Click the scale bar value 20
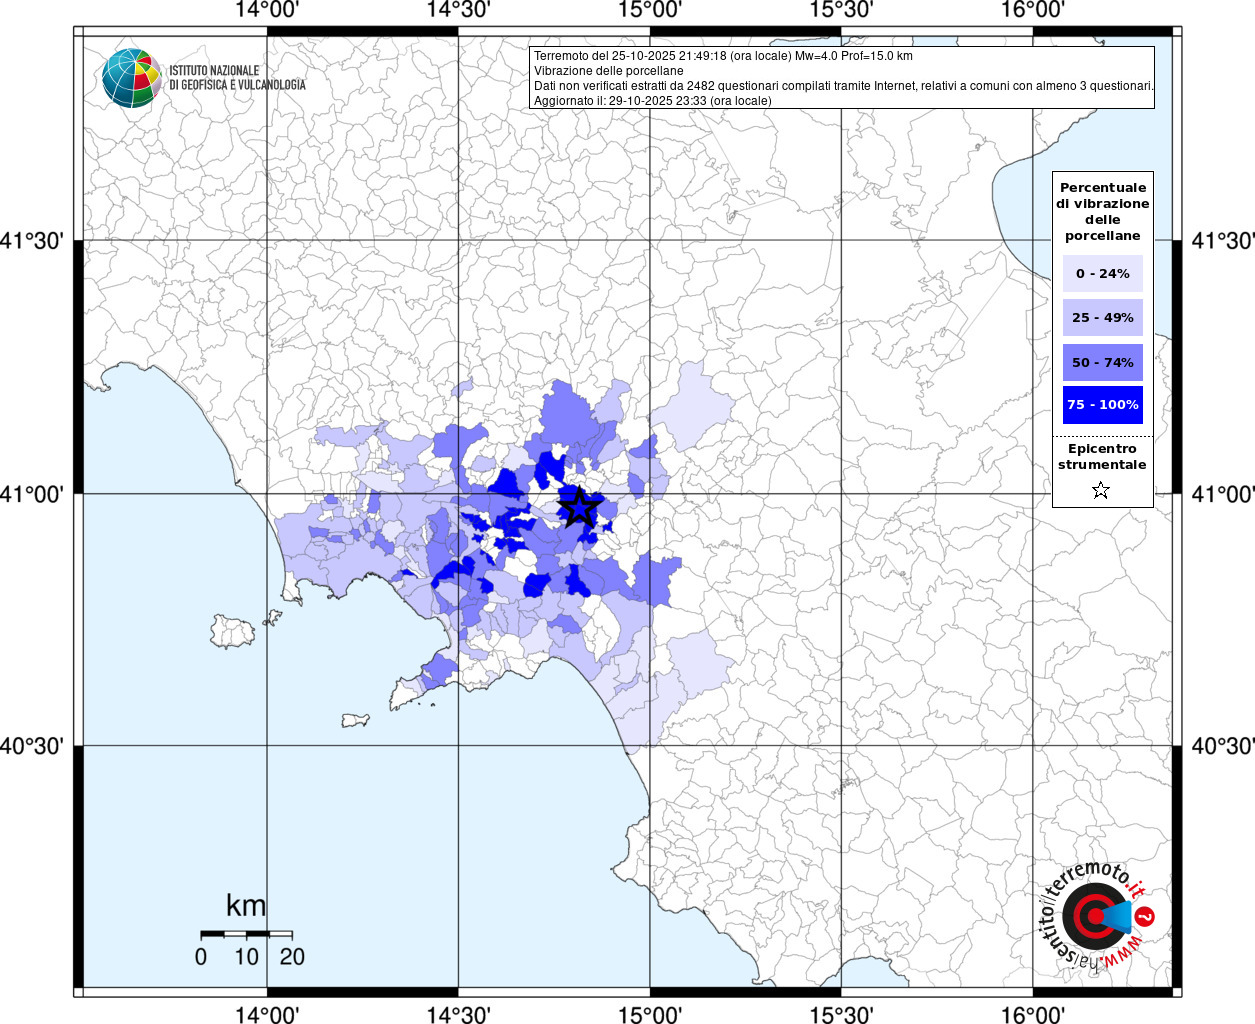The width and height of the screenshot is (1255, 1024). [292, 957]
